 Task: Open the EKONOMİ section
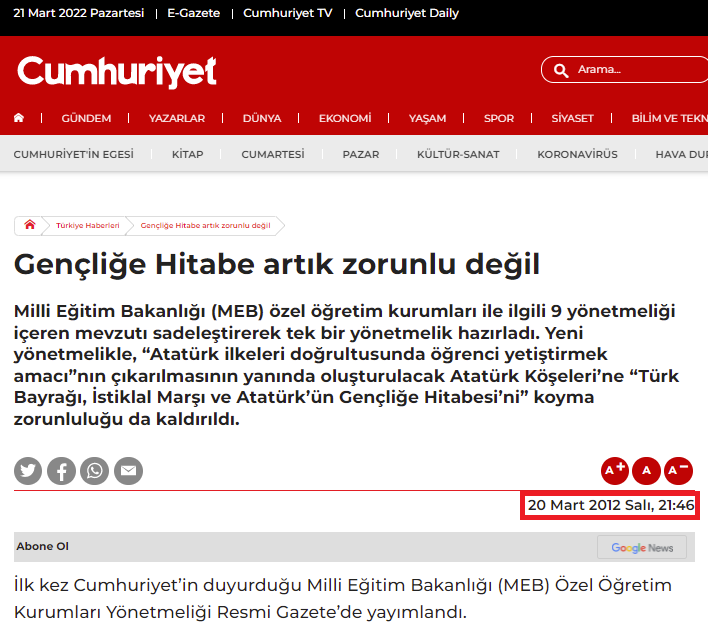345,118
